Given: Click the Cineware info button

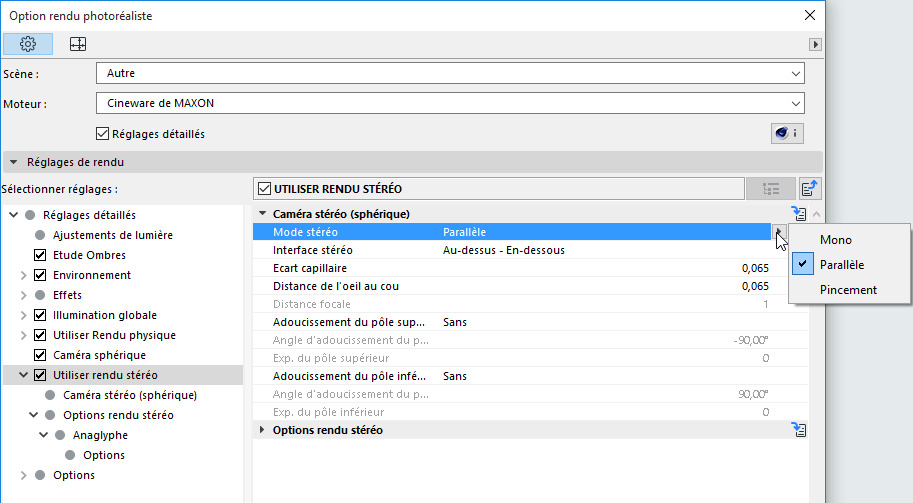Looking at the screenshot, I should [x=787, y=133].
